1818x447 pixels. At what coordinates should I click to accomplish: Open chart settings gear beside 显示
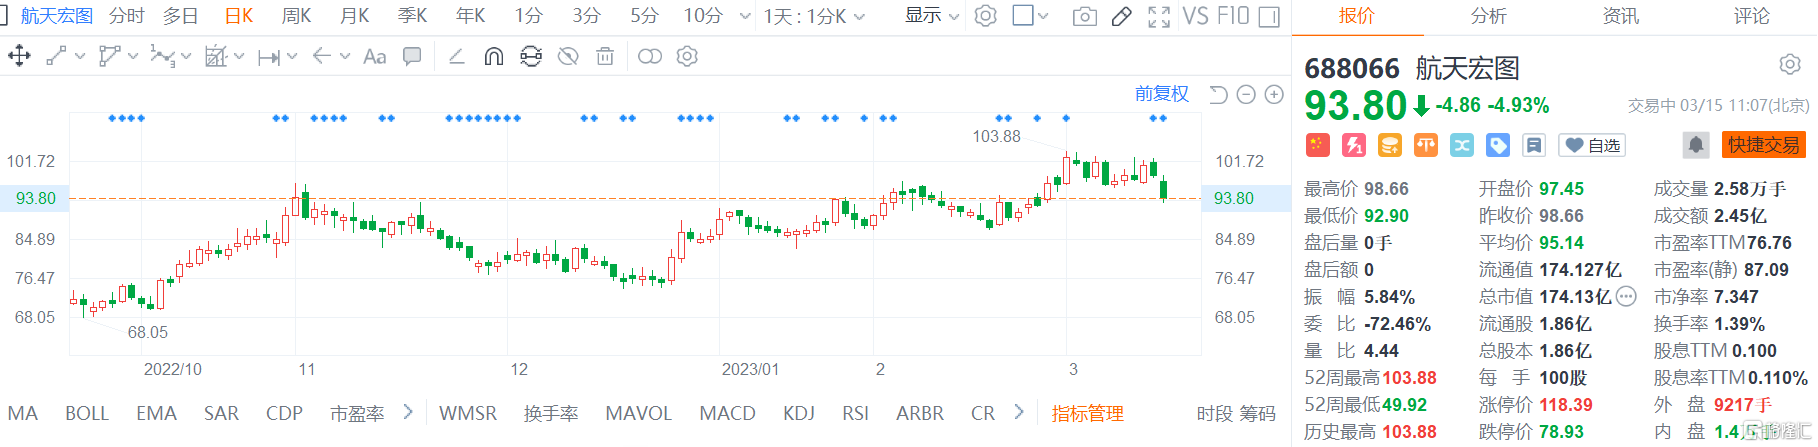coord(986,16)
